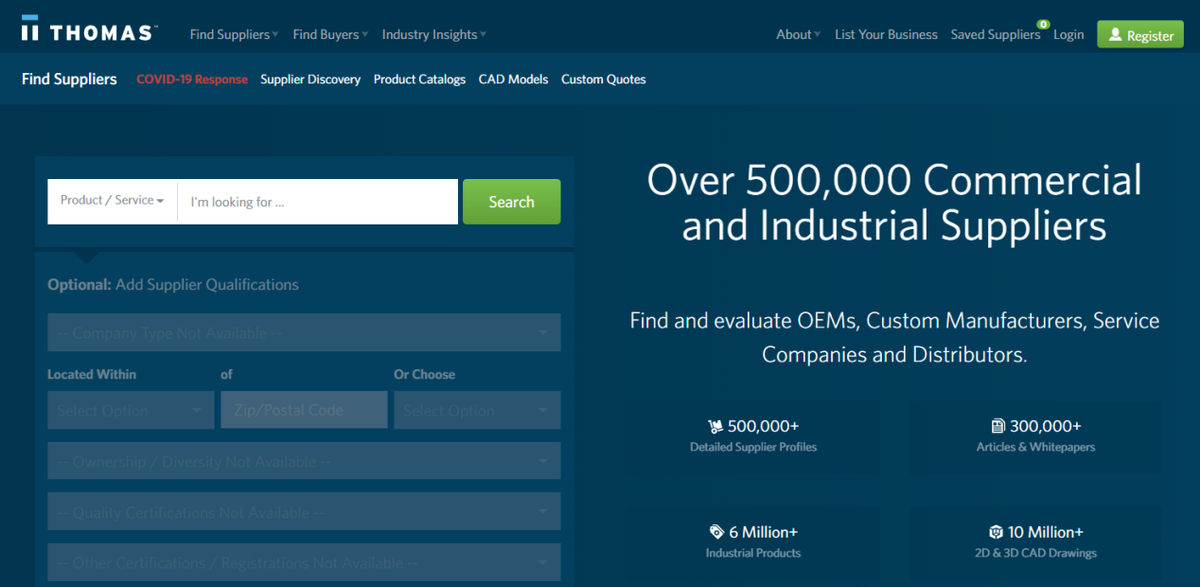The image size is (1200, 587).
Task: Click the 10 Million+ CAD drawings icon
Action: point(996,532)
